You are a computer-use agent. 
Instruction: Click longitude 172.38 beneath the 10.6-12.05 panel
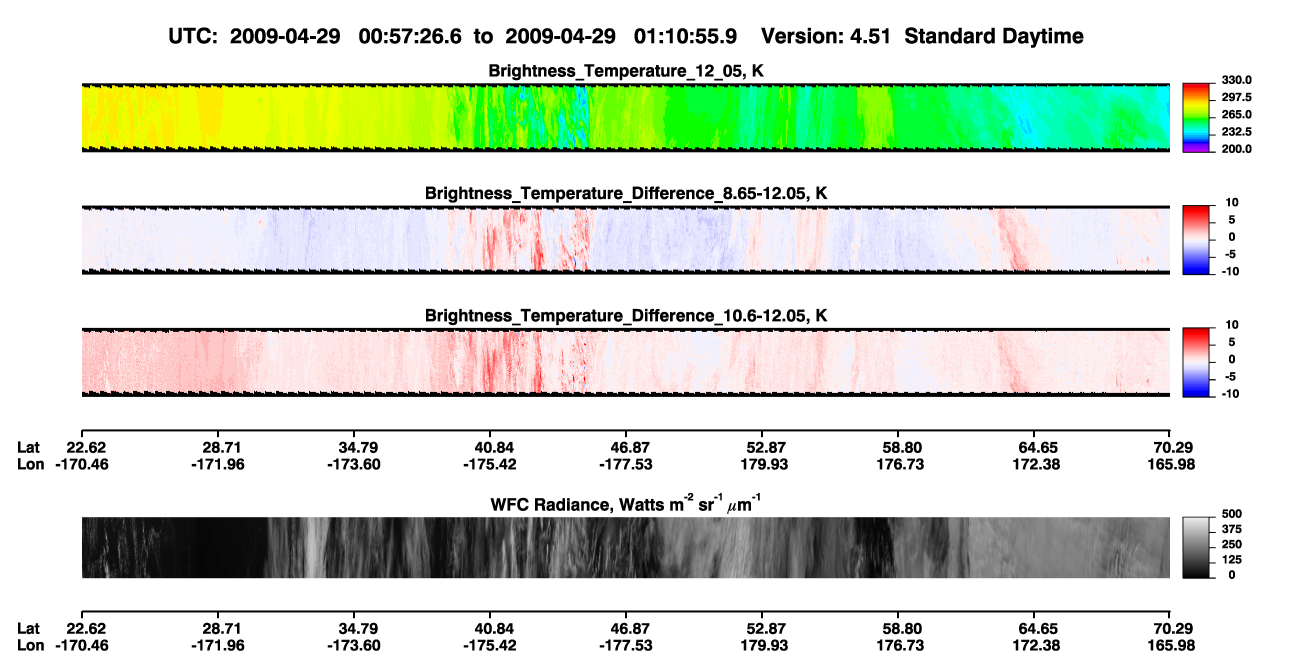point(1035,464)
